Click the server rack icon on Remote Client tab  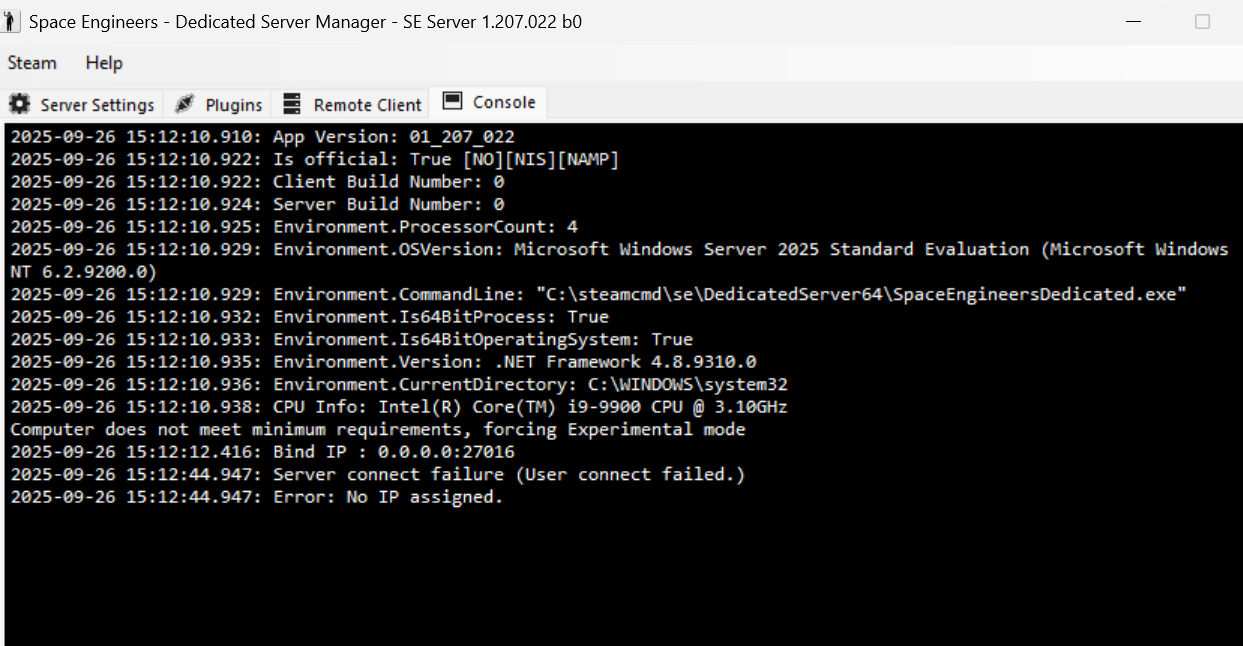tap(292, 104)
